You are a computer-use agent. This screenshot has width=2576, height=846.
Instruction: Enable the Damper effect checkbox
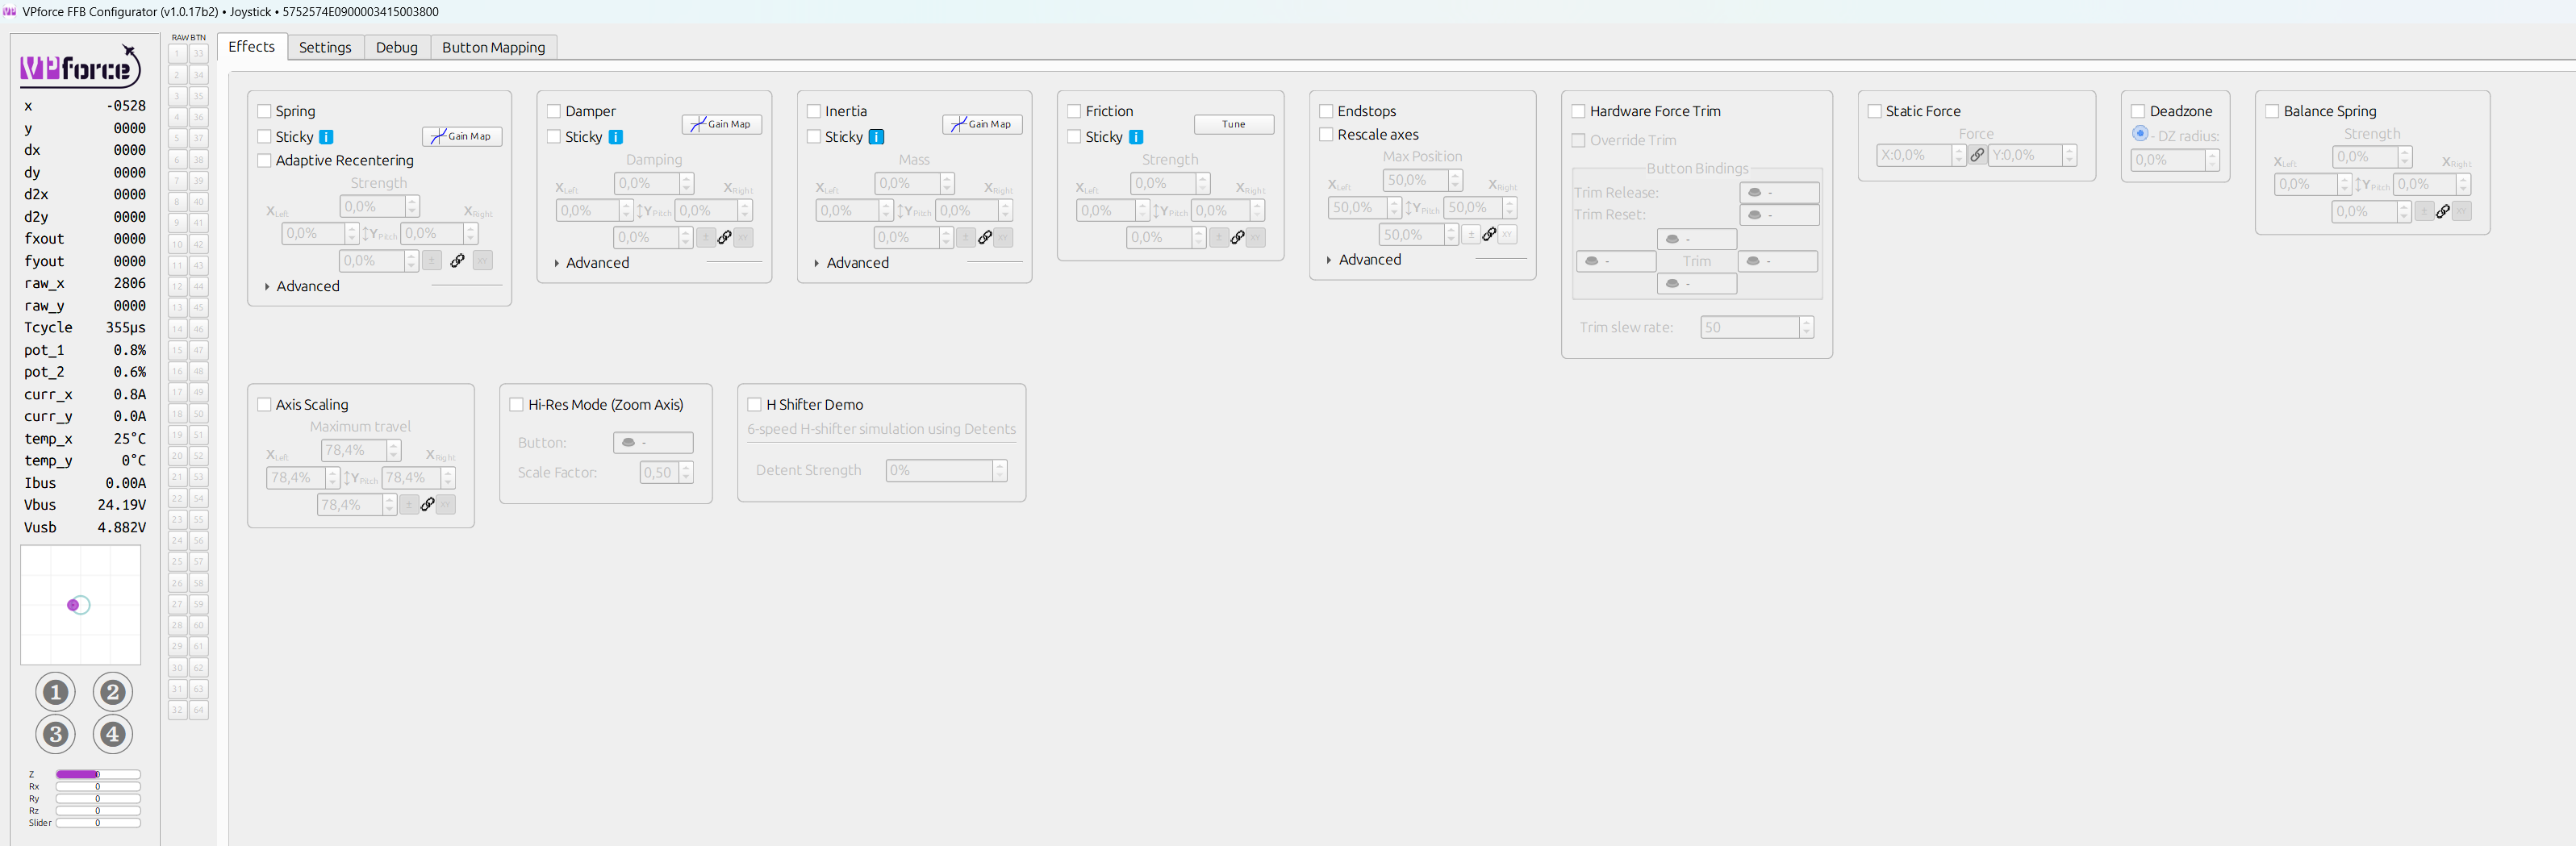pyautogui.click(x=554, y=112)
